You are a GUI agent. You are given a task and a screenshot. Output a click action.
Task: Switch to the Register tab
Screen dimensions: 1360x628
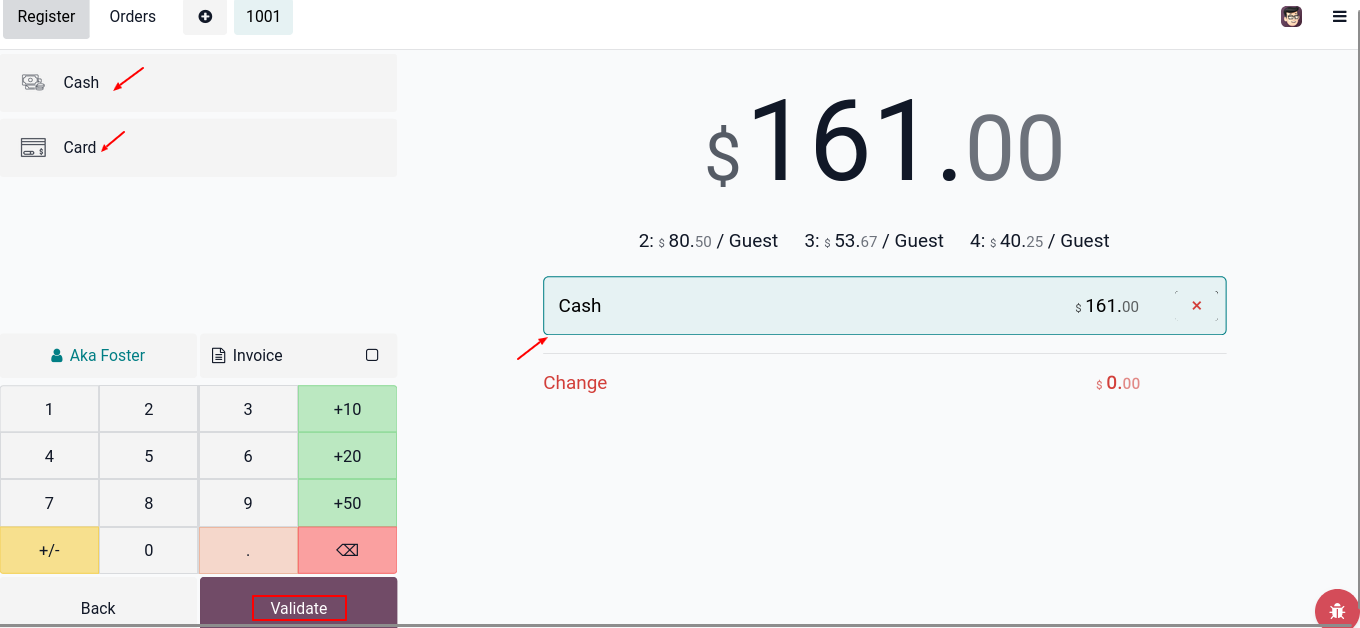46,17
